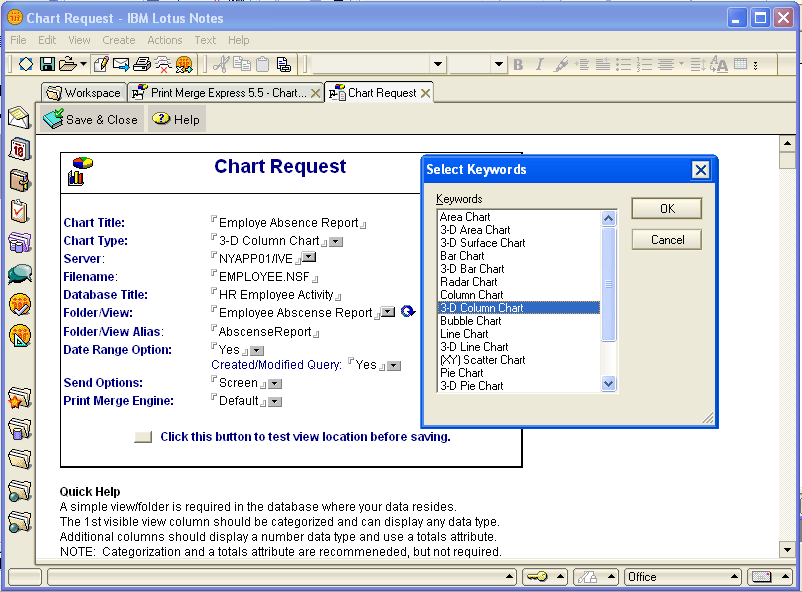Open the Created/Modified Query dropdown
The height and width of the screenshot is (592, 802).
point(394,366)
